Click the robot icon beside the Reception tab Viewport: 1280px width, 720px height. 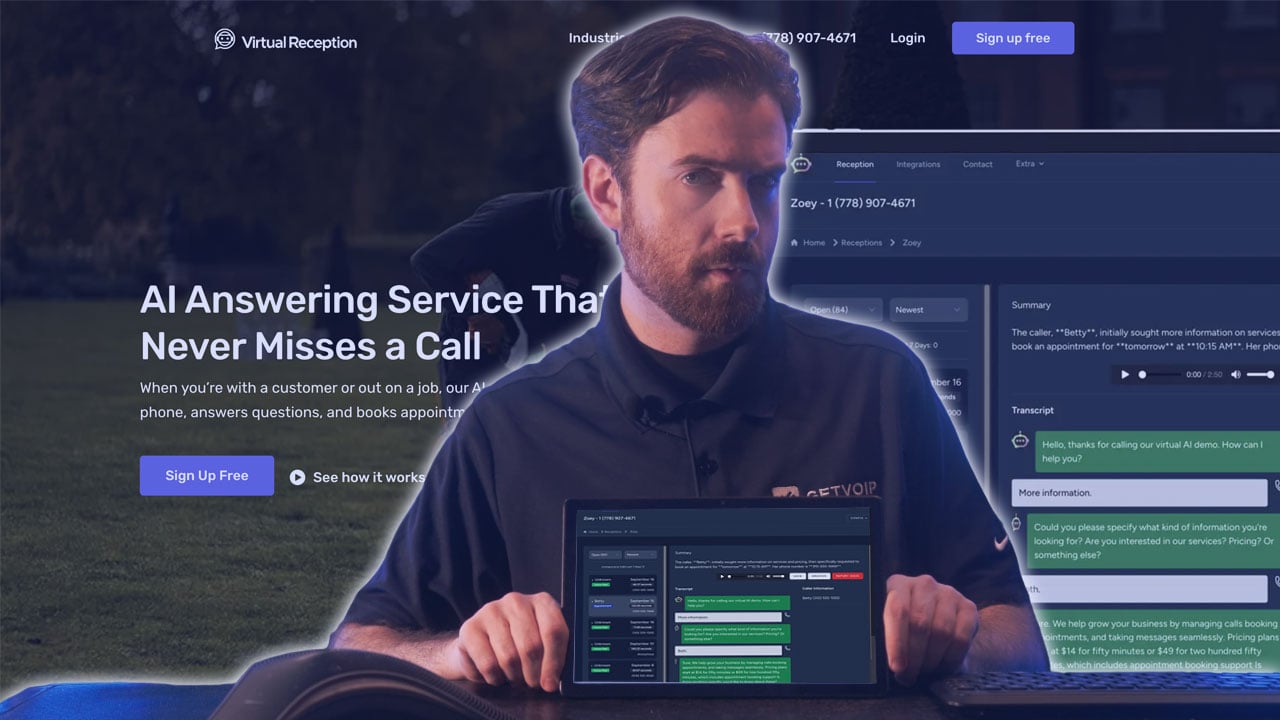pyautogui.click(x=801, y=165)
